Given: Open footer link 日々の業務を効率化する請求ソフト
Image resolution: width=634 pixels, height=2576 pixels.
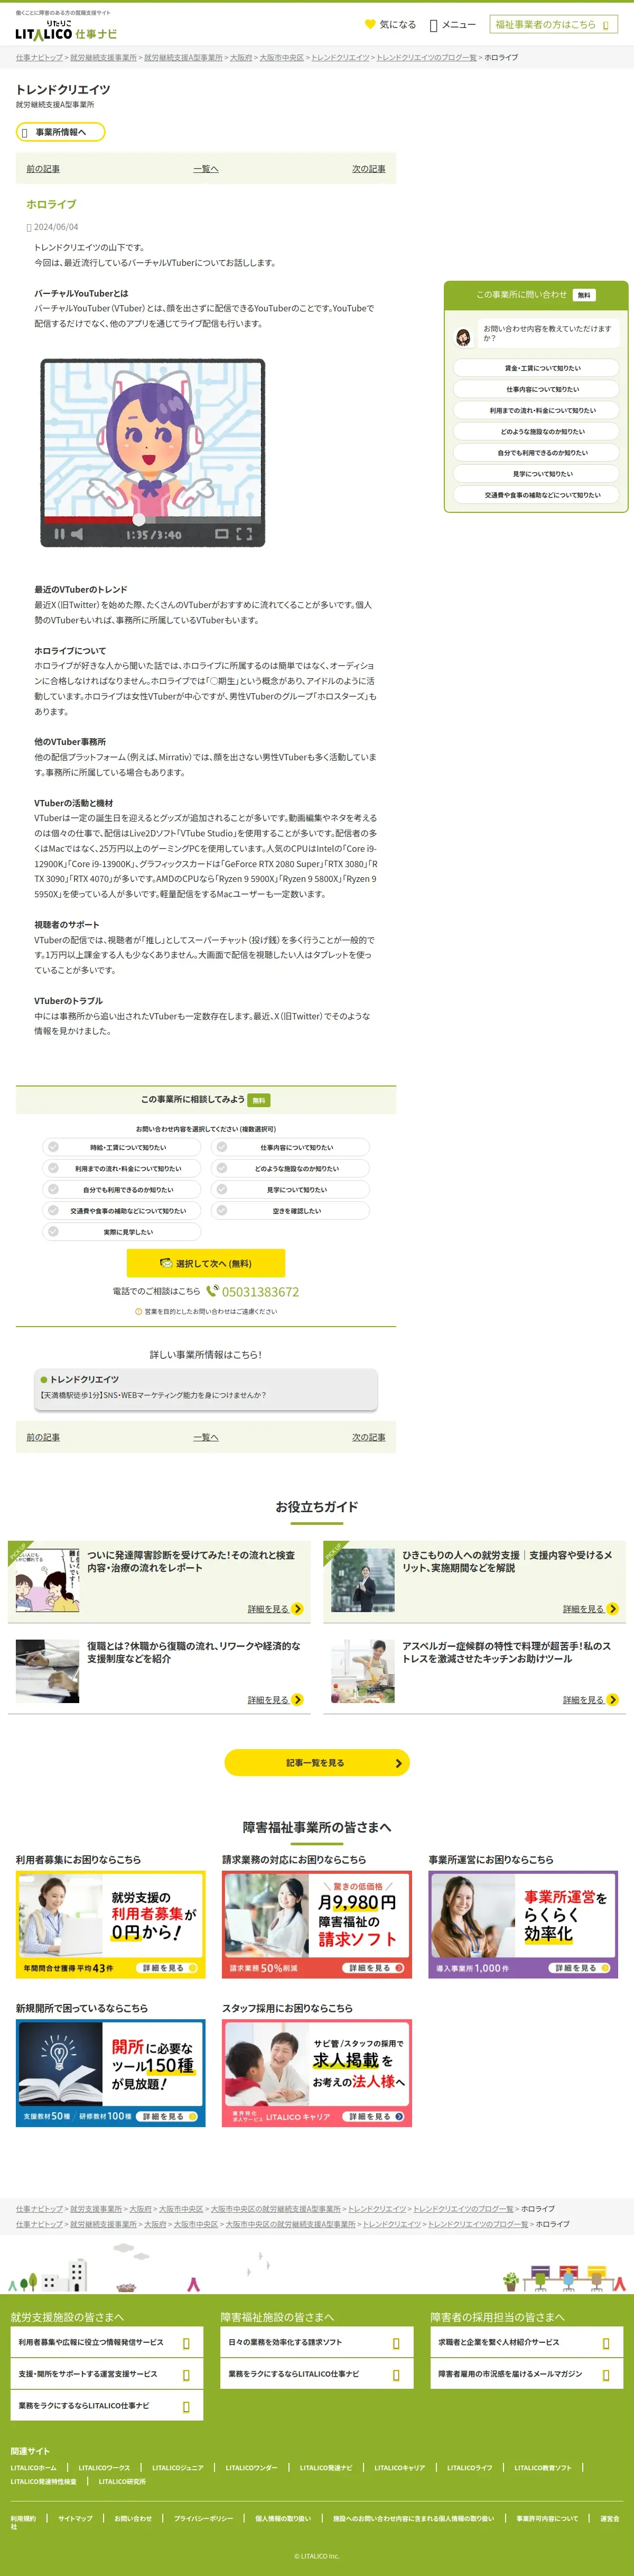Looking at the screenshot, I should tap(317, 2342).
